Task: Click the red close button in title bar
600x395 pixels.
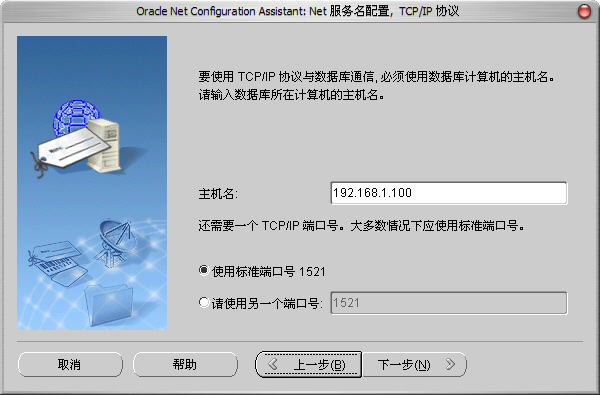Action: 584,11
